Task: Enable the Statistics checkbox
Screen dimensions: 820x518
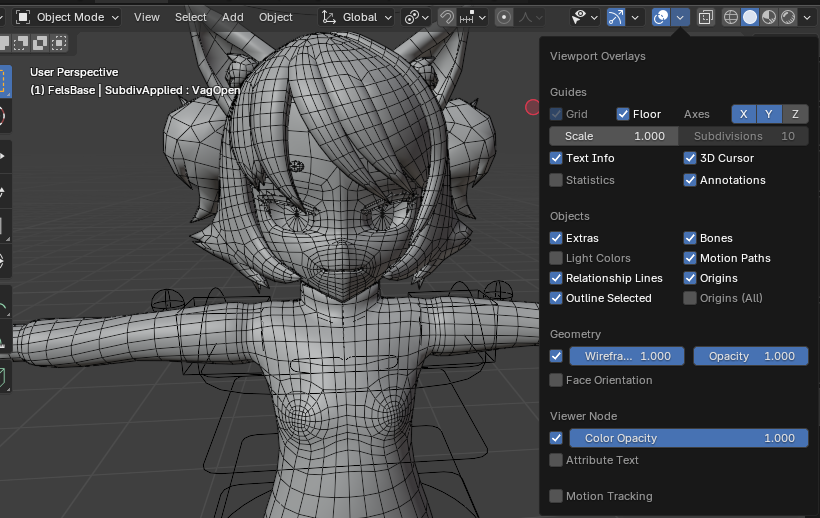Action: [x=556, y=180]
